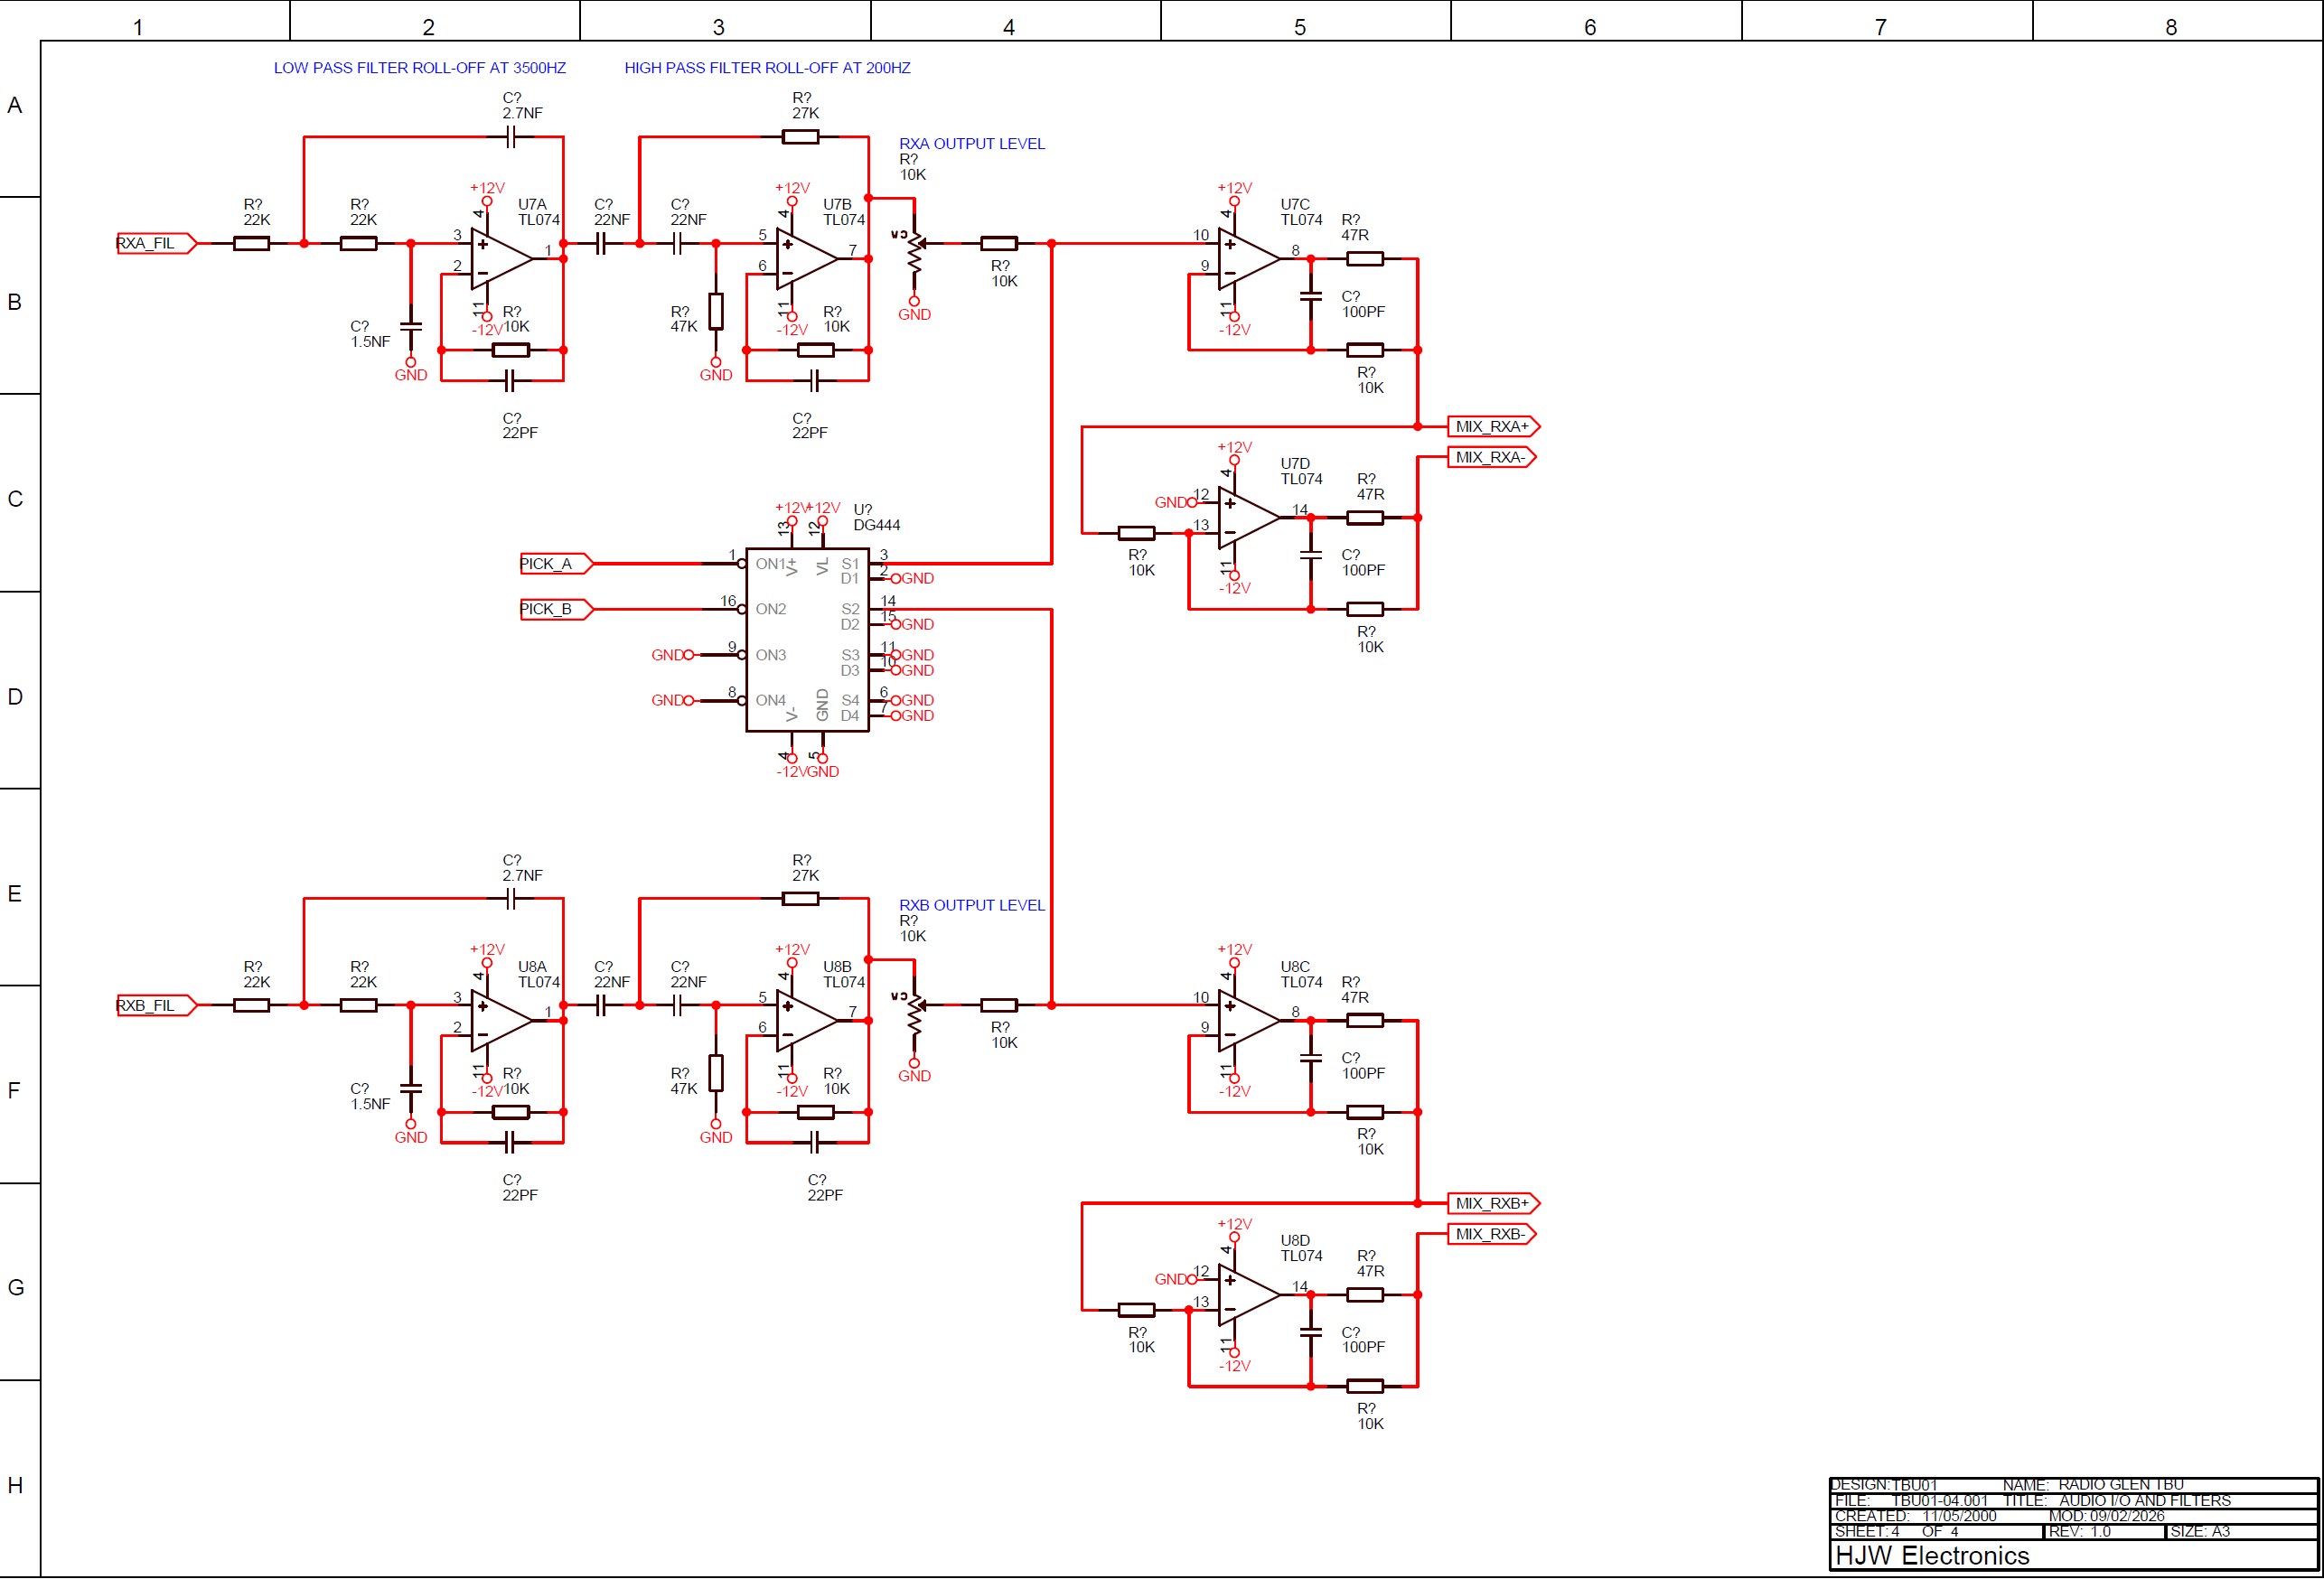The width and height of the screenshot is (2324, 1579).
Task: Click the HIGH PASS FILTER ROLL-OFF annotation
Action: coord(767,68)
